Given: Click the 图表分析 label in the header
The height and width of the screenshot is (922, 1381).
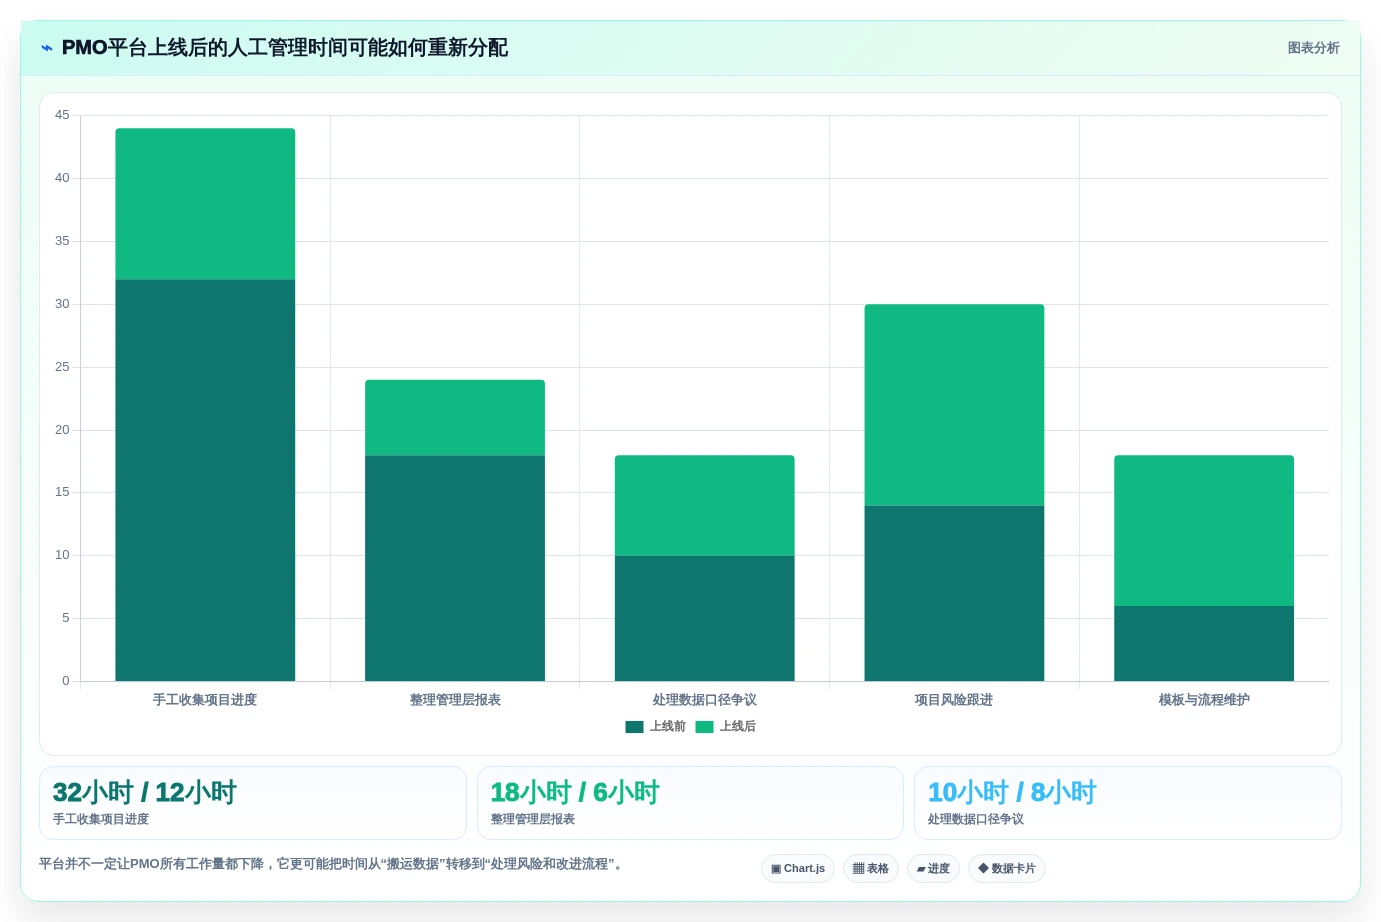Looking at the screenshot, I should pyautogui.click(x=1313, y=48).
